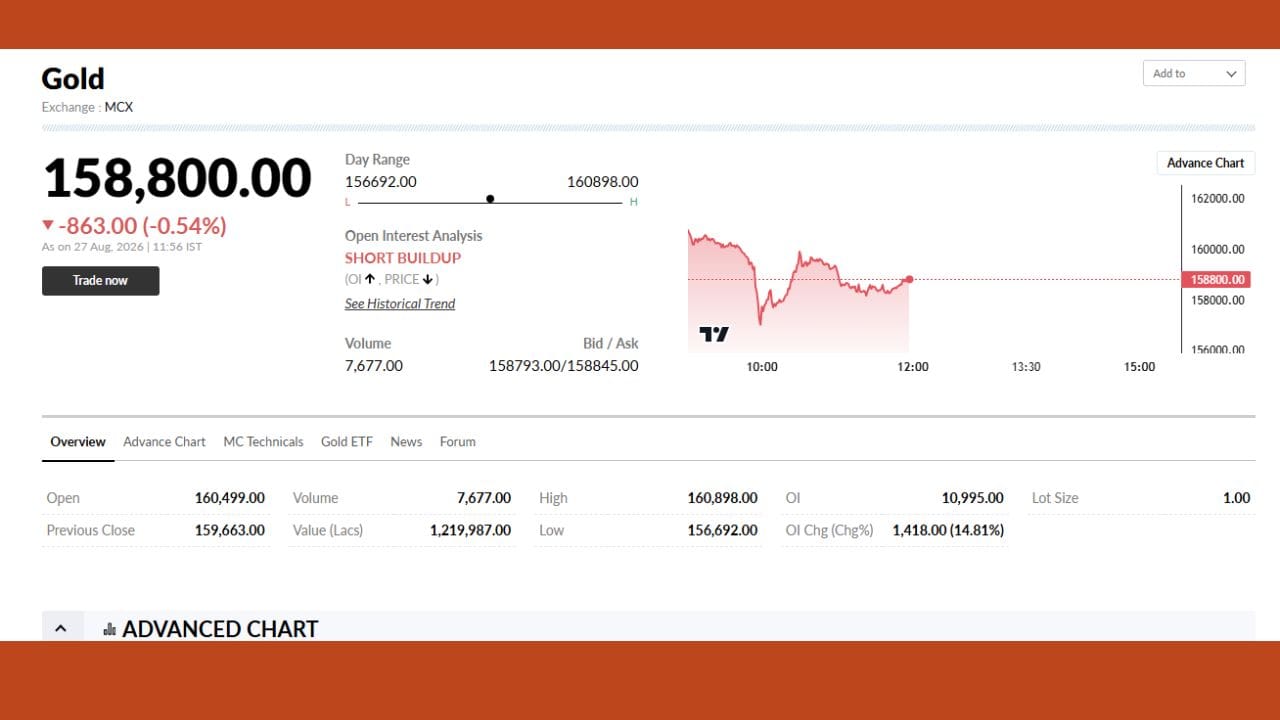This screenshot has height=720, width=1280.
Task: Open the See Historical Trend link
Action: coord(400,304)
